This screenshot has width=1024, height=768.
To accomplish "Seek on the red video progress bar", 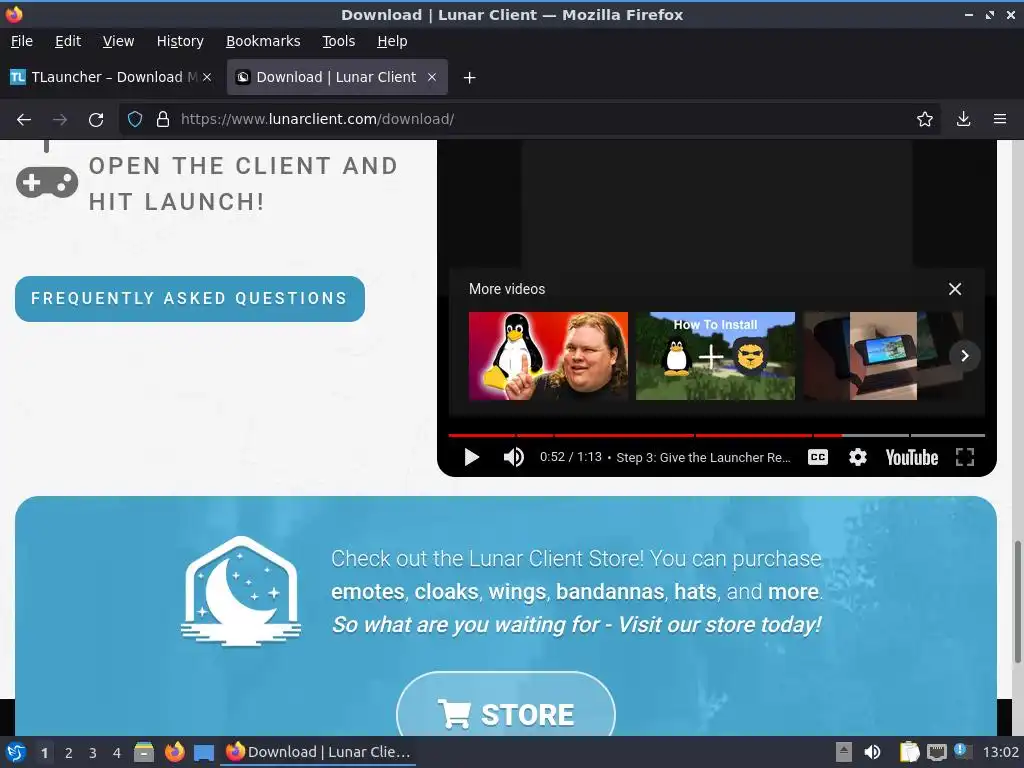I will pyautogui.click(x=716, y=435).
